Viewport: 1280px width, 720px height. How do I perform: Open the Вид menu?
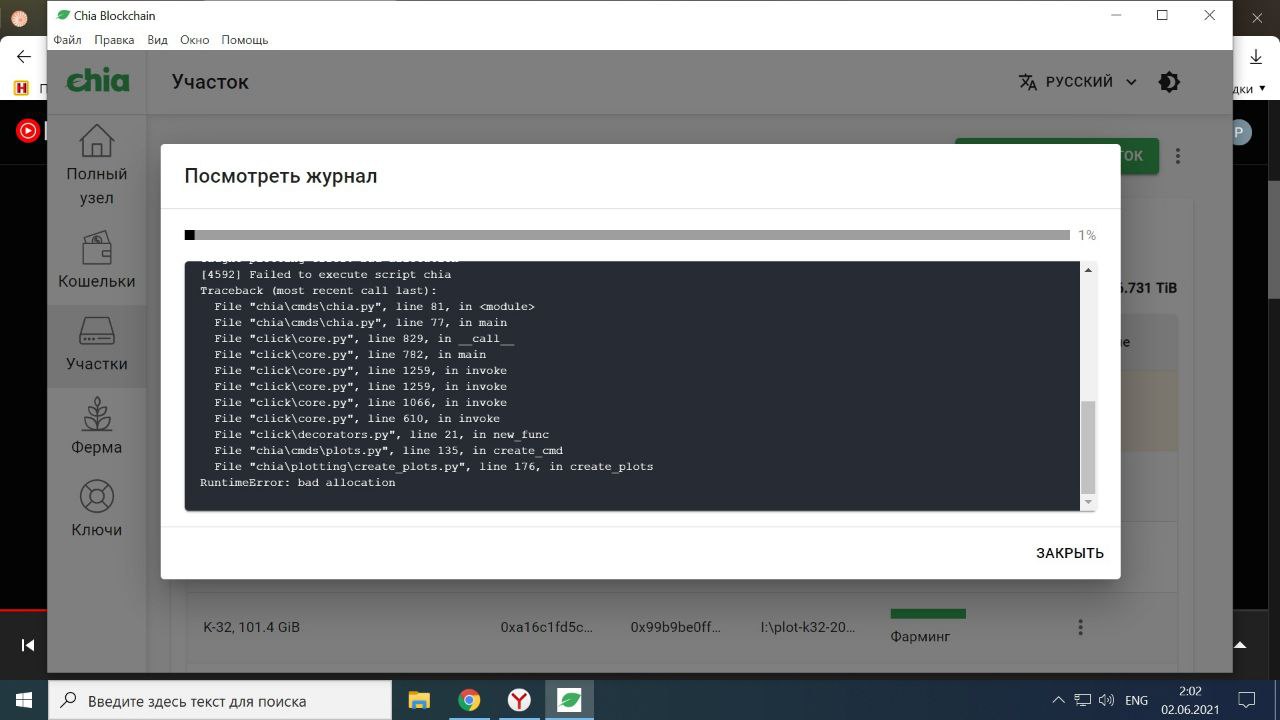click(157, 40)
